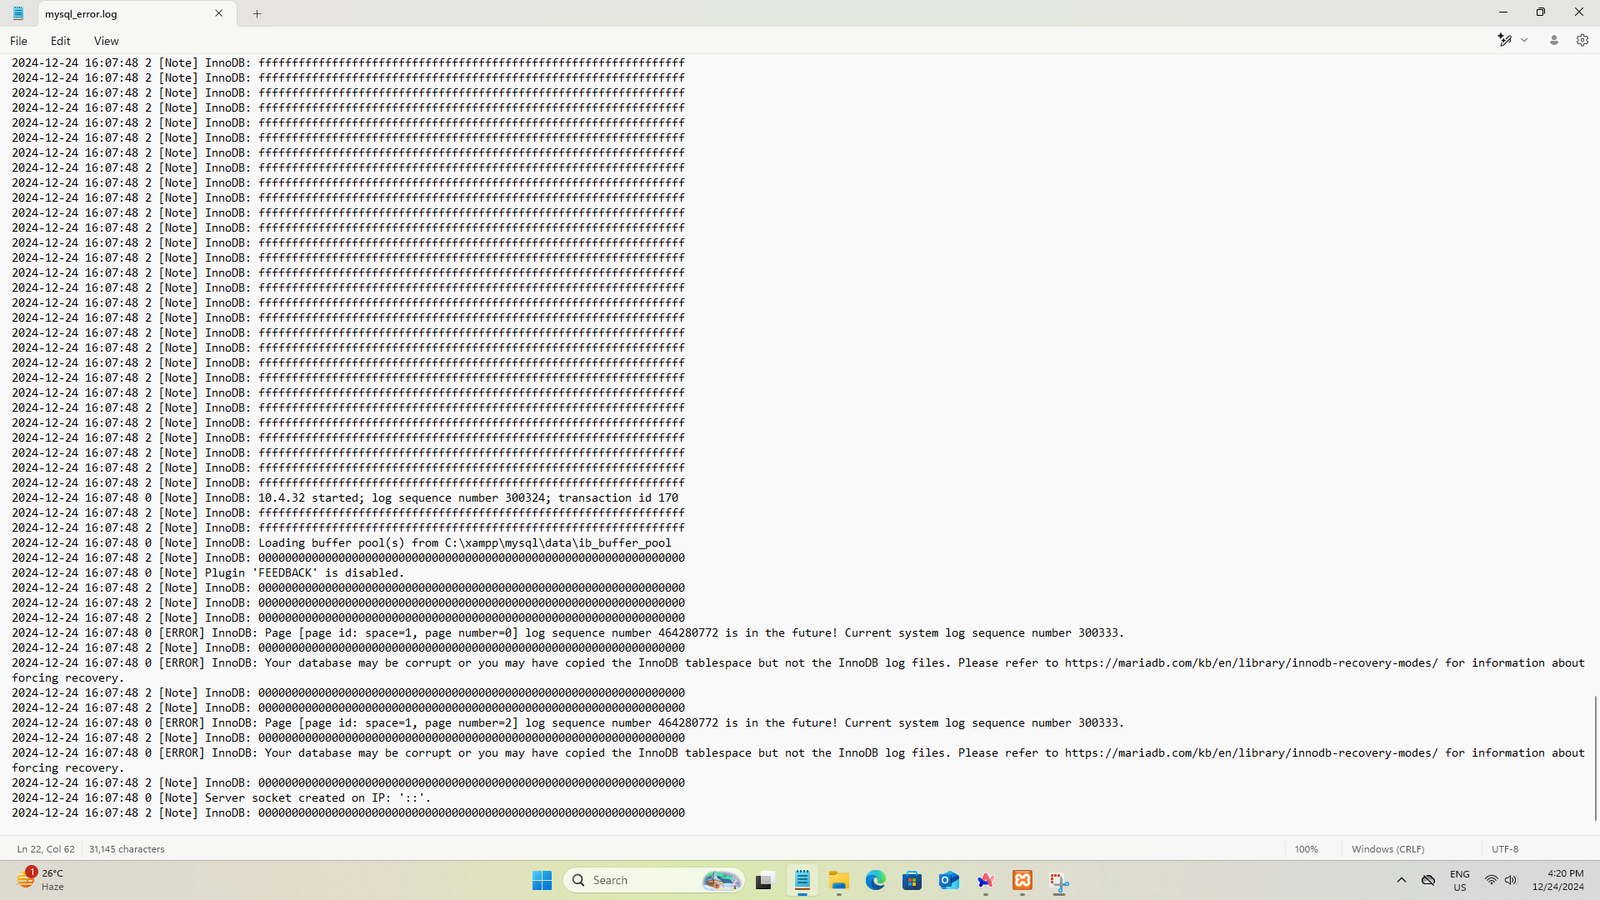Image resolution: width=1600 pixels, height=900 pixels.
Task: Add a new Notepad tab
Action: [x=257, y=14]
